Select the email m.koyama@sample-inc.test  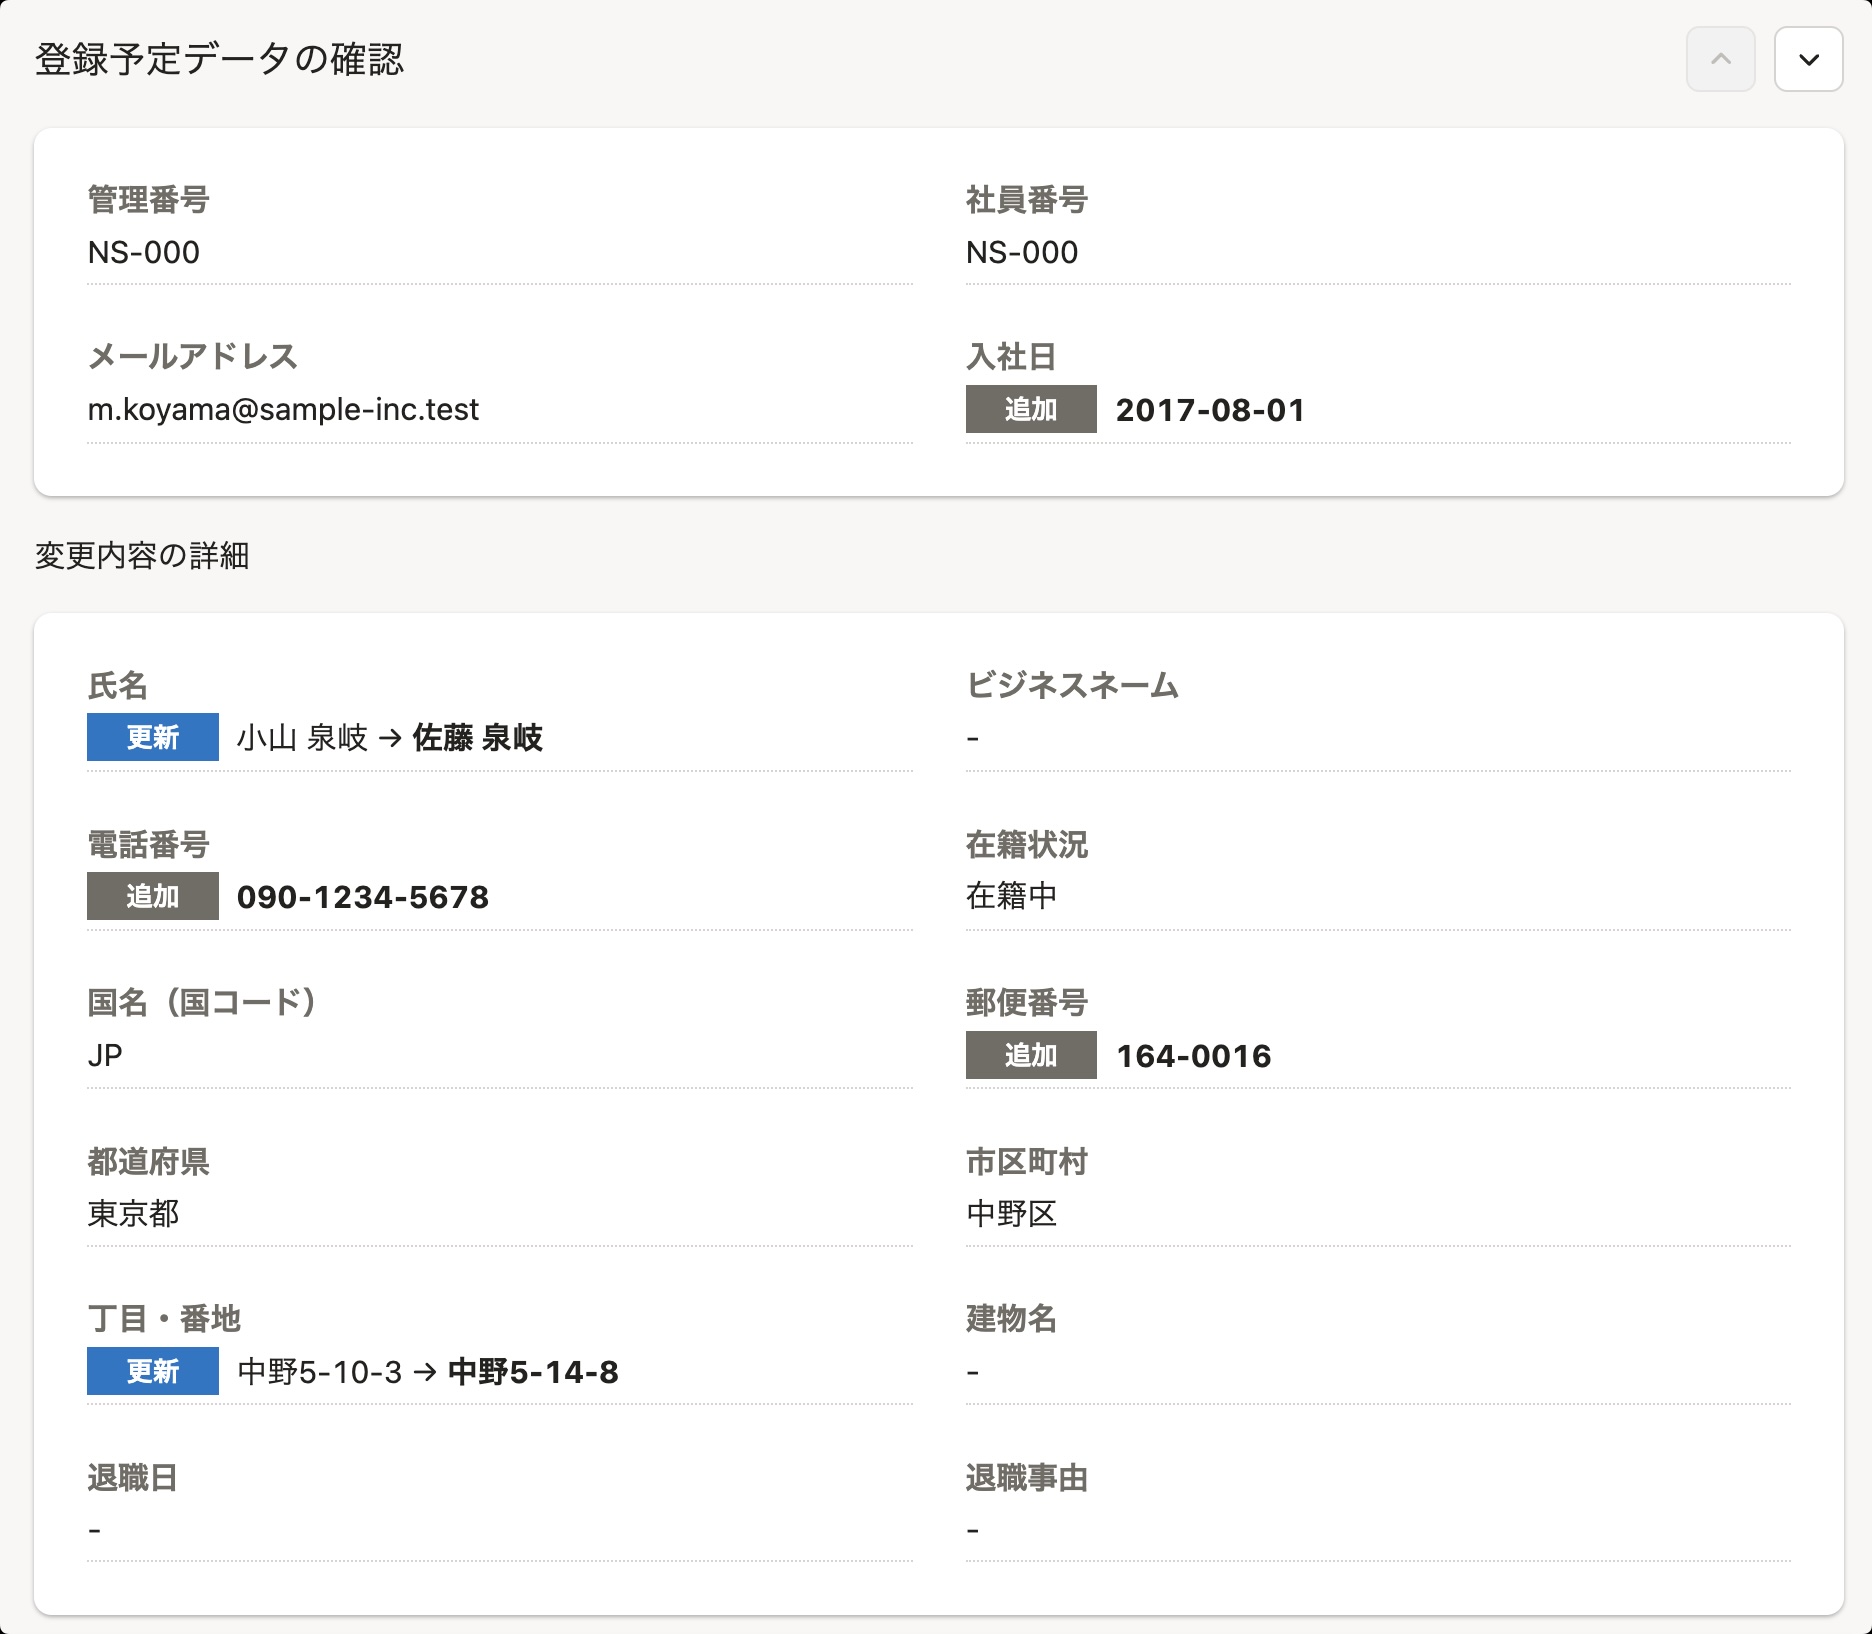click(x=283, y=409)
